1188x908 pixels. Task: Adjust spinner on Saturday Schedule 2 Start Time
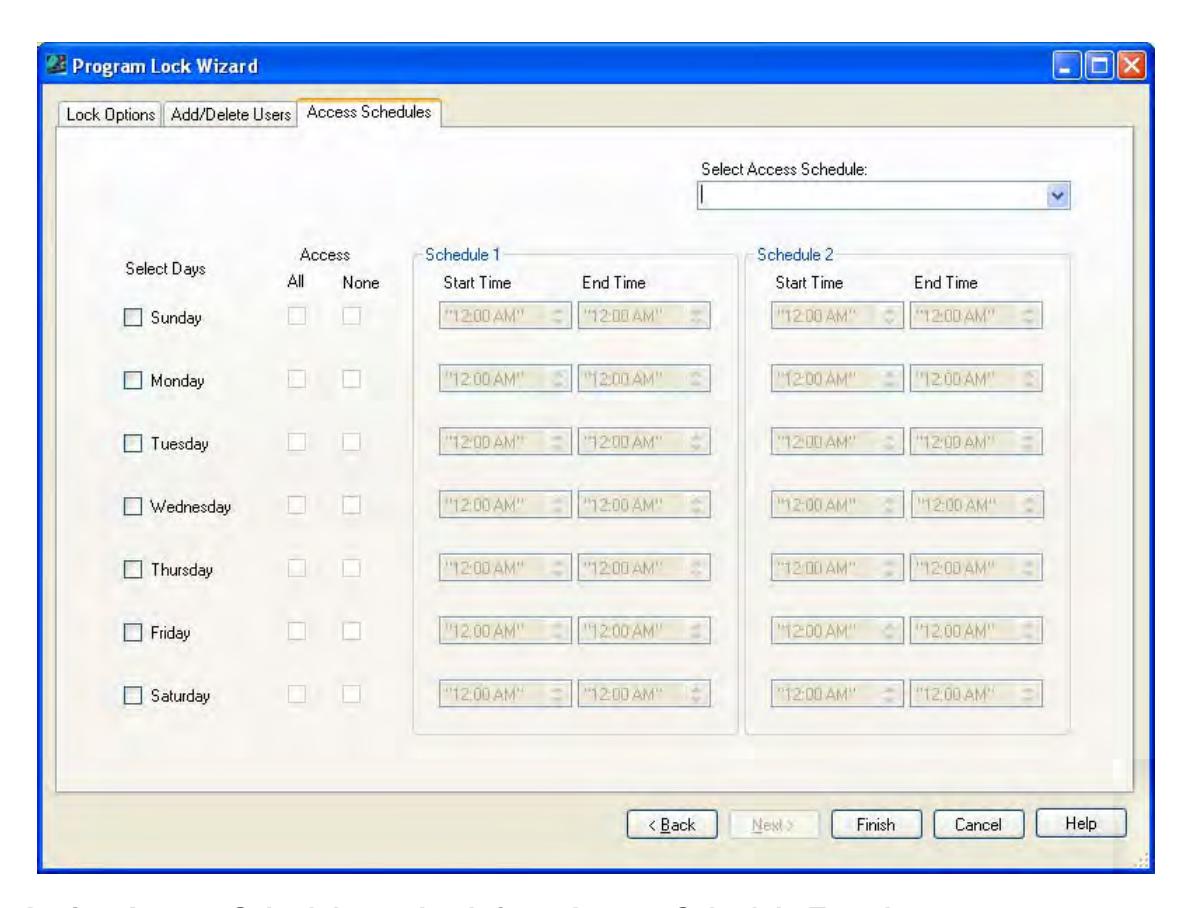click(890, 693)
